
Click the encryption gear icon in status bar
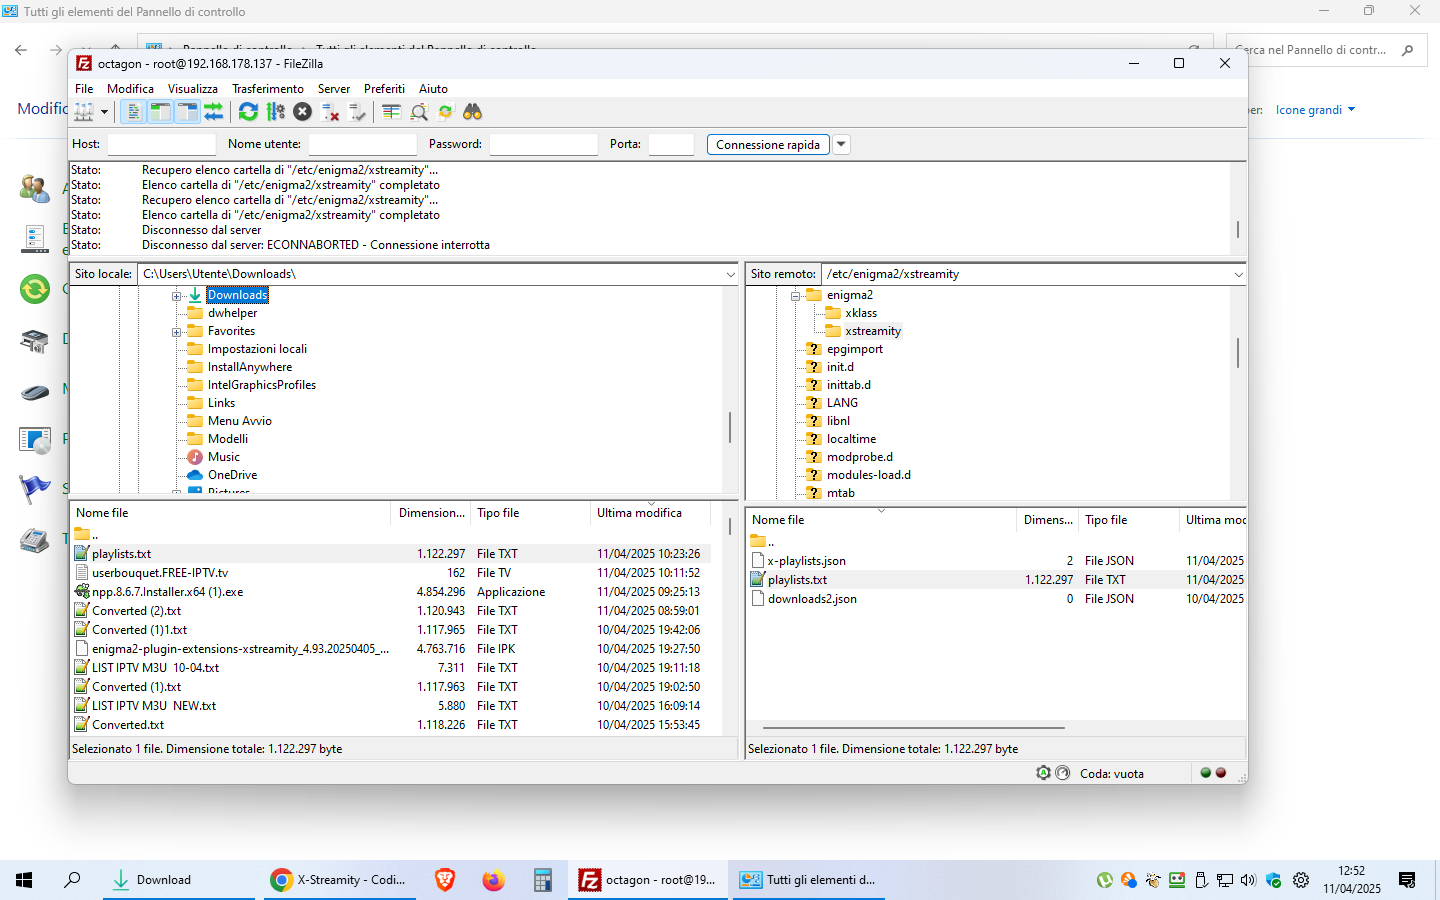pos(1043,773)
